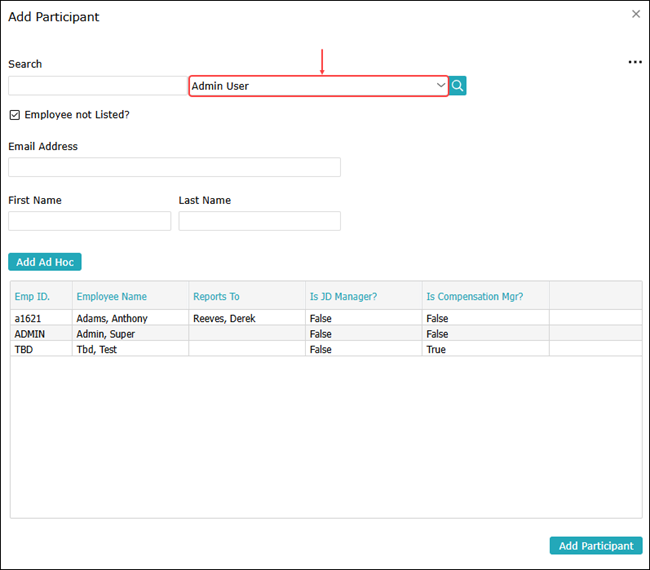Sort by the Emp ID. column header
Viewport: 650px width, 570px height.
coord(32,296)
